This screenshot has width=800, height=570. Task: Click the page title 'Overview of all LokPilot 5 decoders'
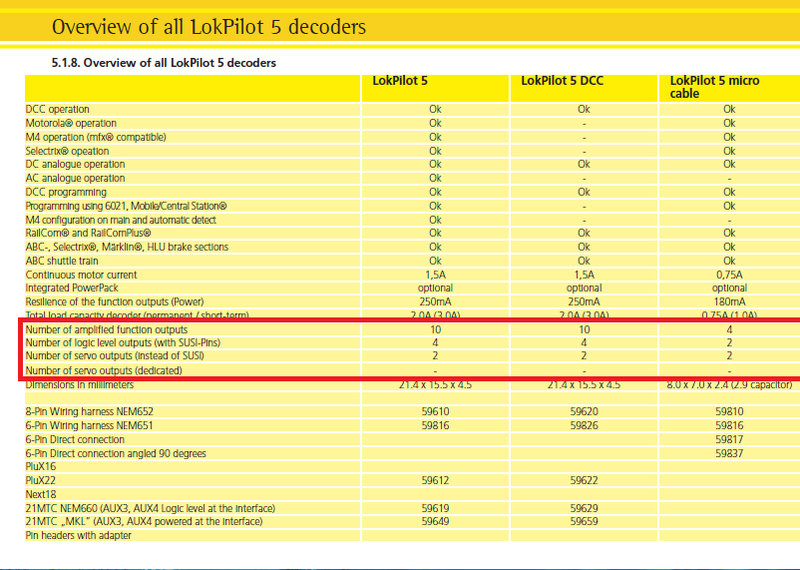click(x=209, y=27)
